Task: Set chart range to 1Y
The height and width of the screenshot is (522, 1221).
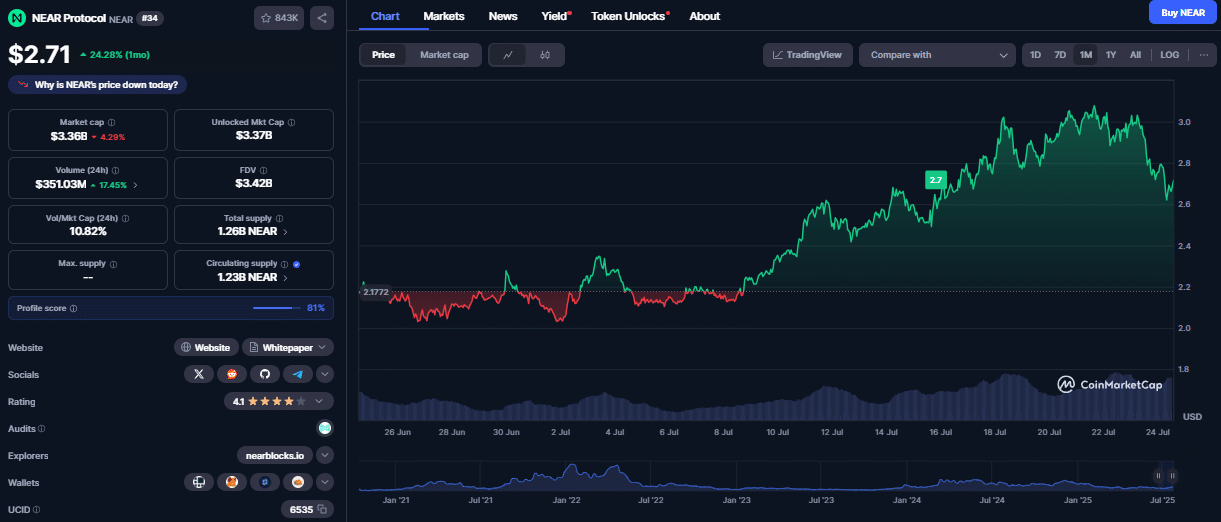Action: tap(1110, 55)
